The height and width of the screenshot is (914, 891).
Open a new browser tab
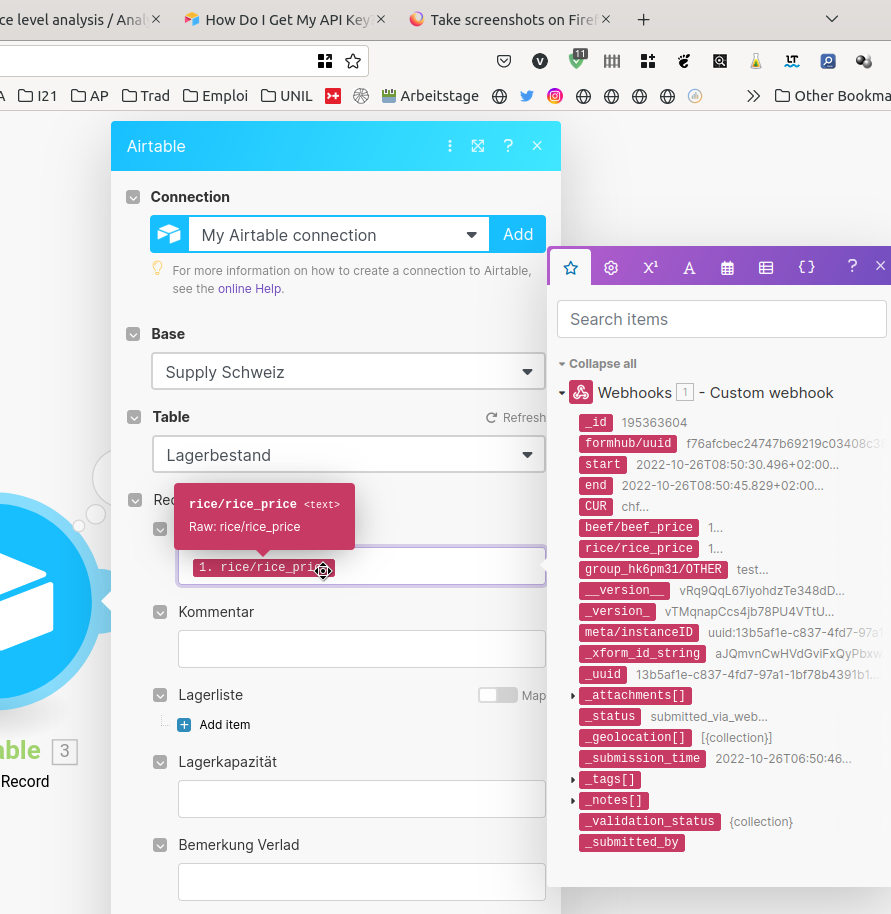click(643, 20)
